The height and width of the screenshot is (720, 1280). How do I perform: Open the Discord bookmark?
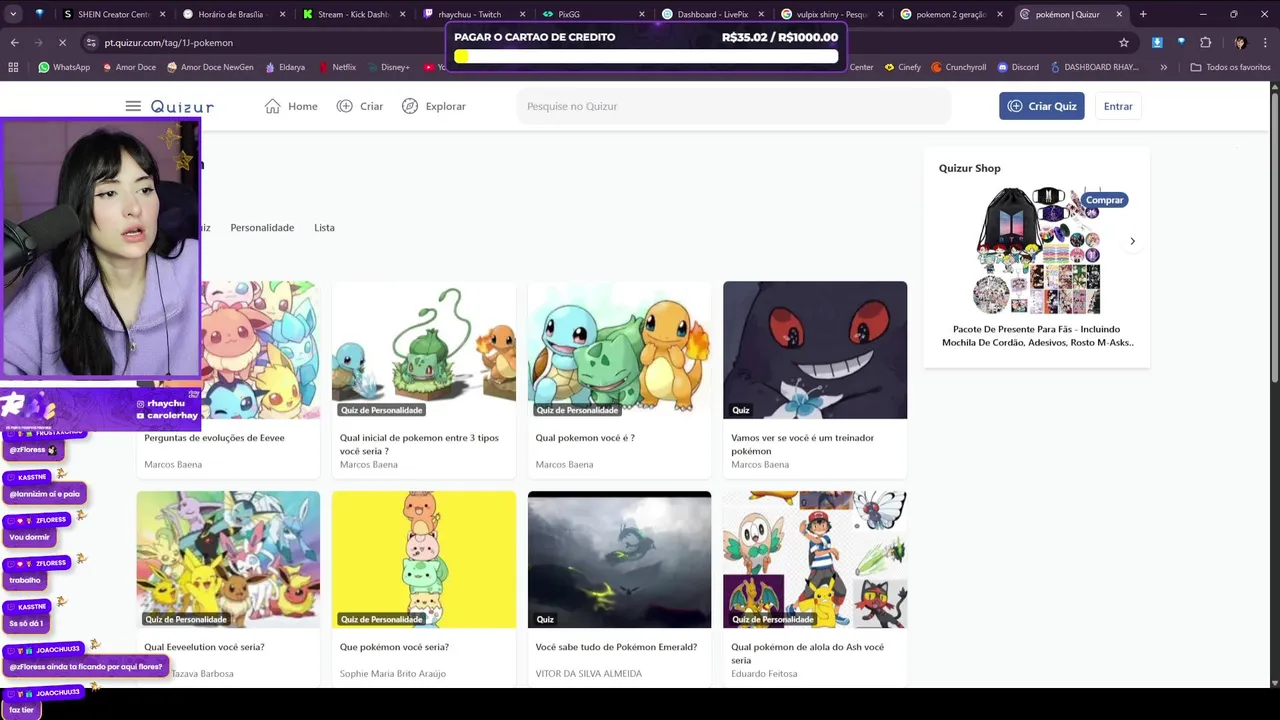(1017, 67)
